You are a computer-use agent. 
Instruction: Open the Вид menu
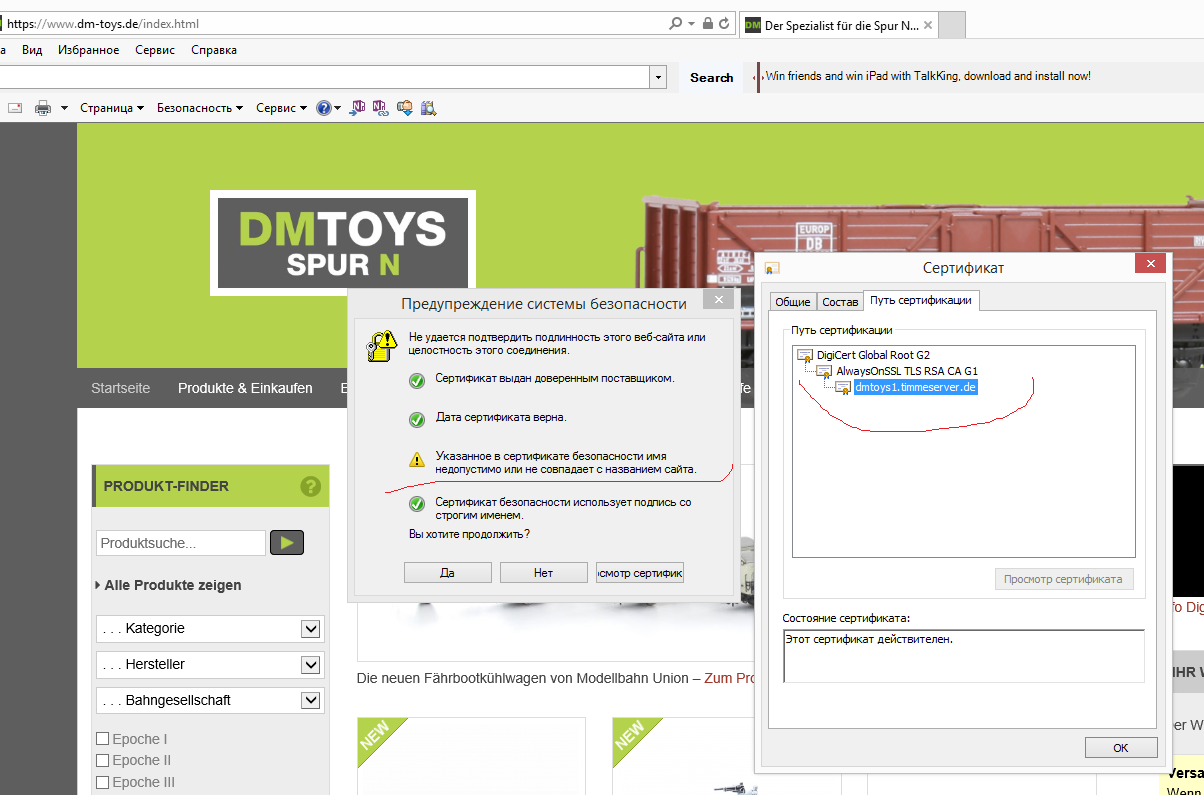[x=32, y=49]
